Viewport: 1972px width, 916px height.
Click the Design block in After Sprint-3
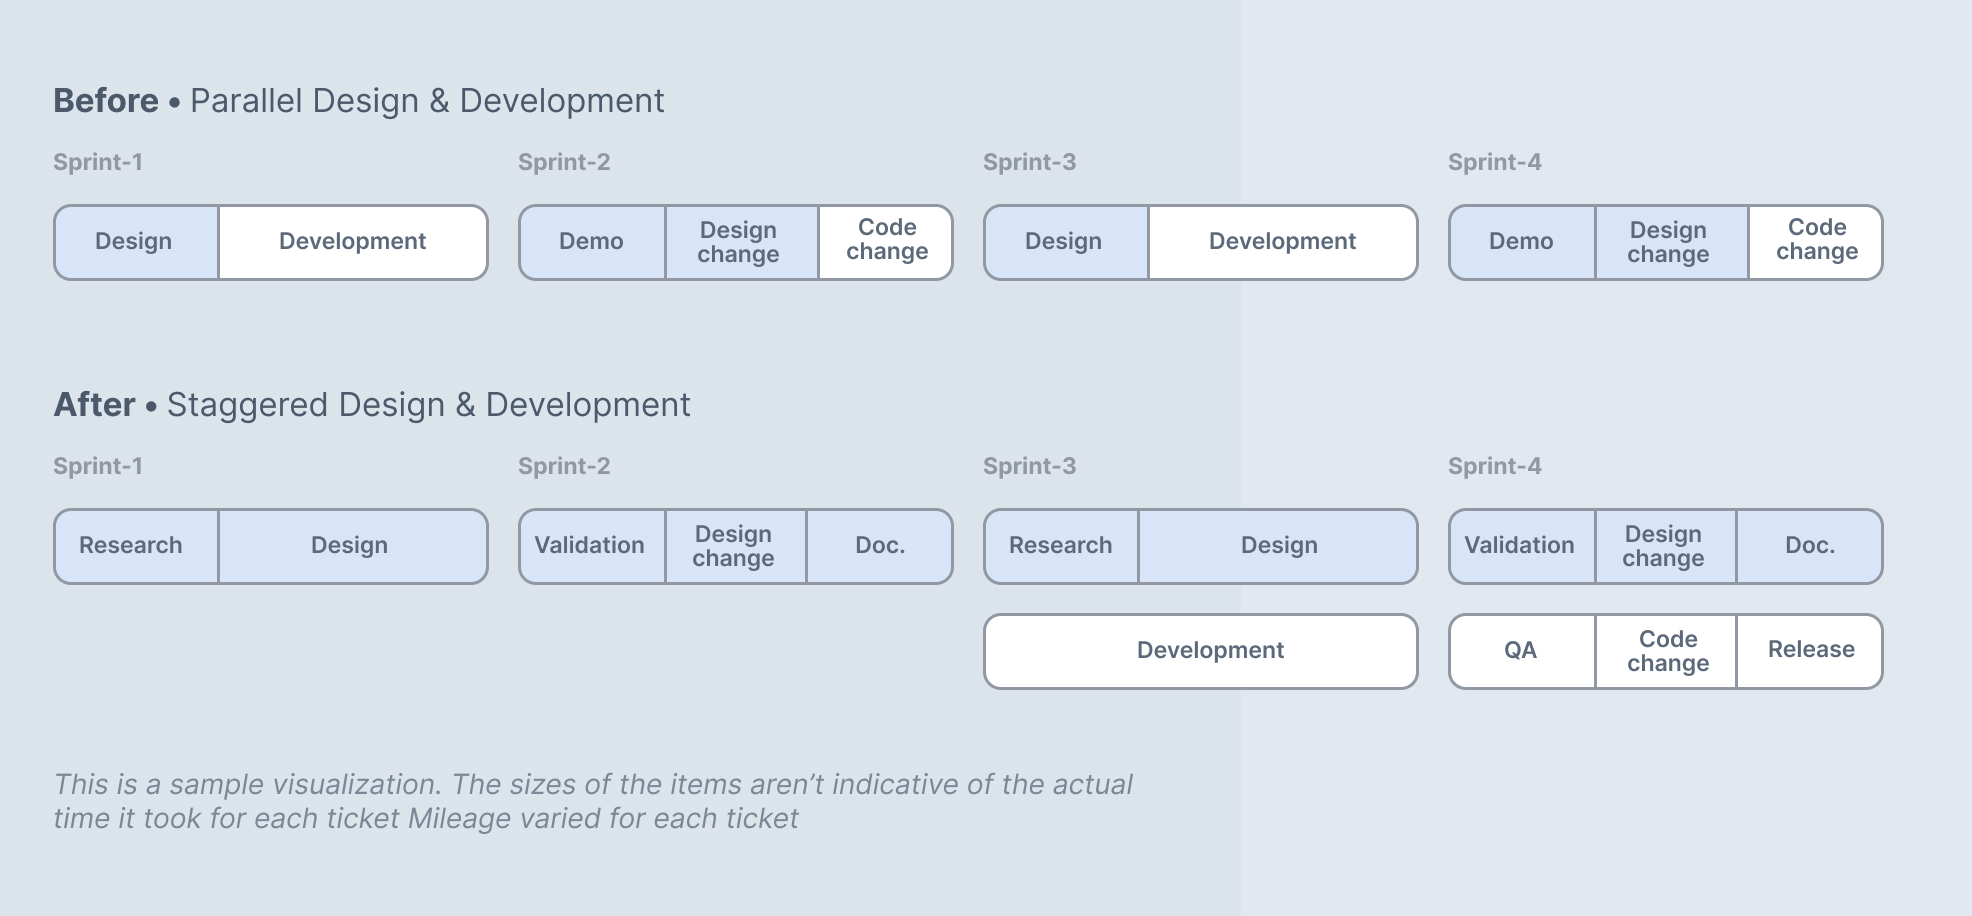click(1278, 546)
